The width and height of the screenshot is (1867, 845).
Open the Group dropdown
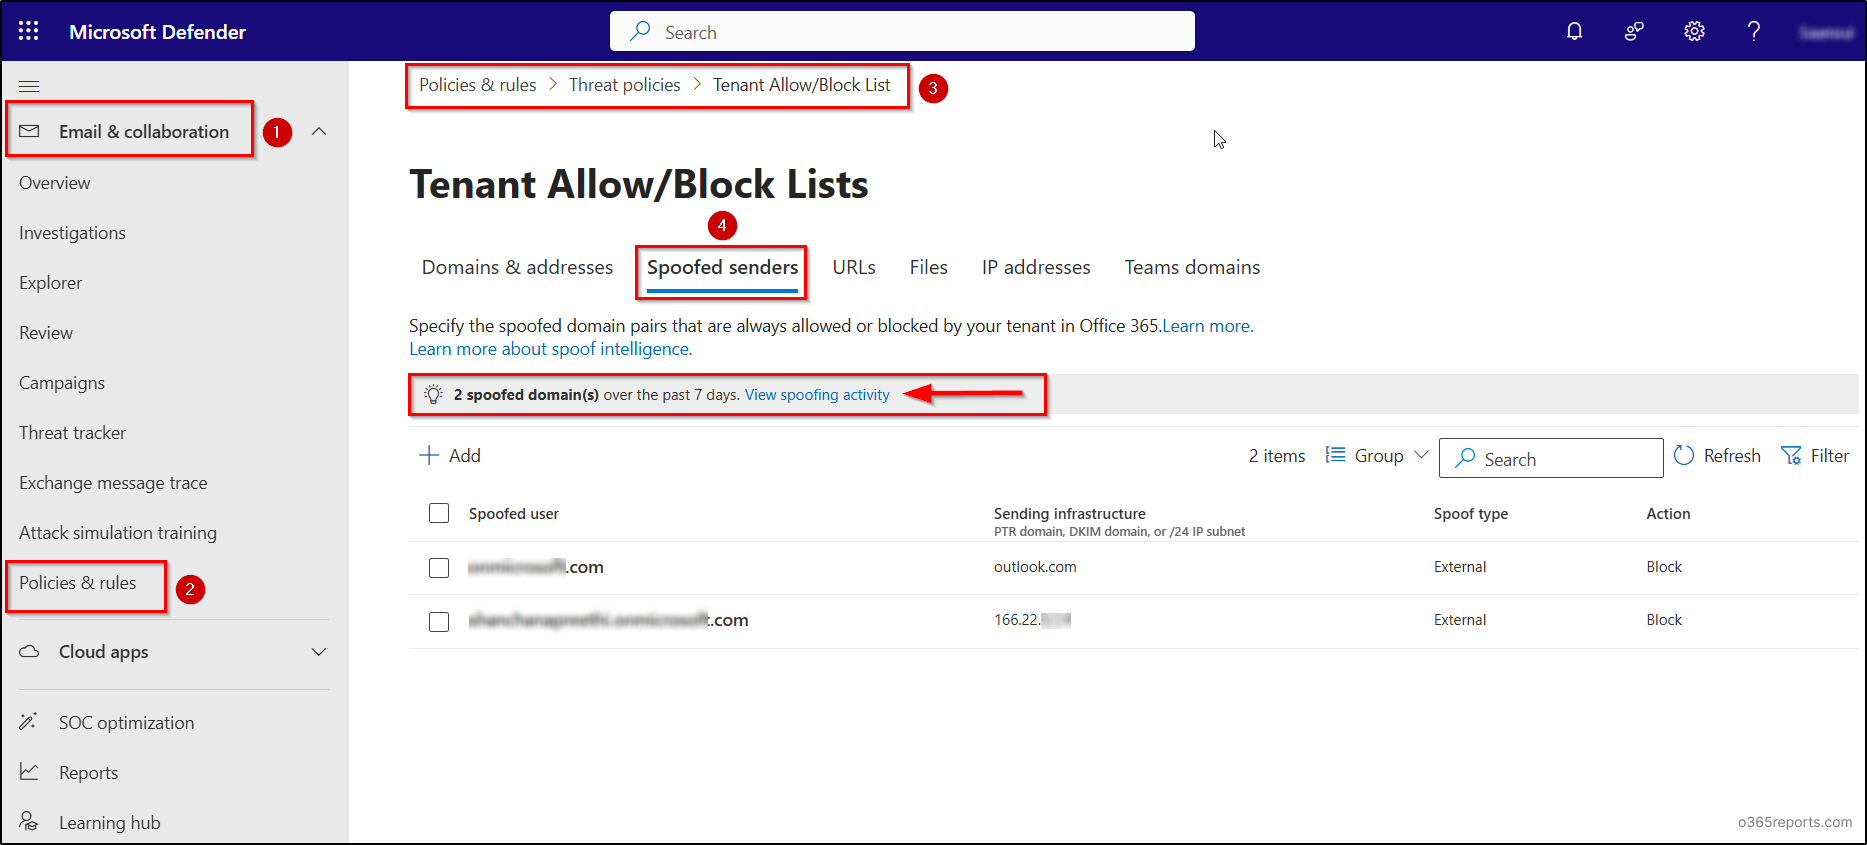pos(1377,456)
